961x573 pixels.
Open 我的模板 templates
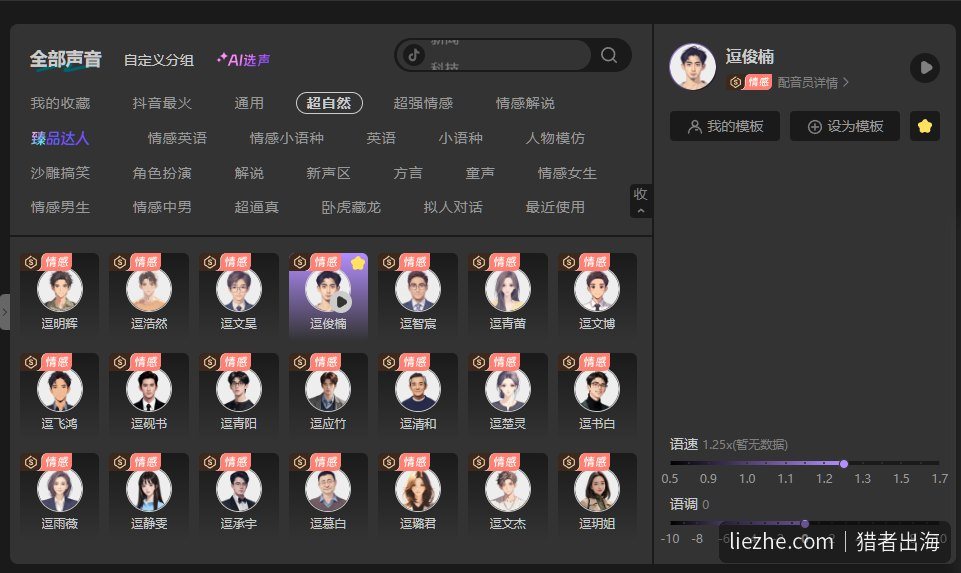[x=725, y=126]
